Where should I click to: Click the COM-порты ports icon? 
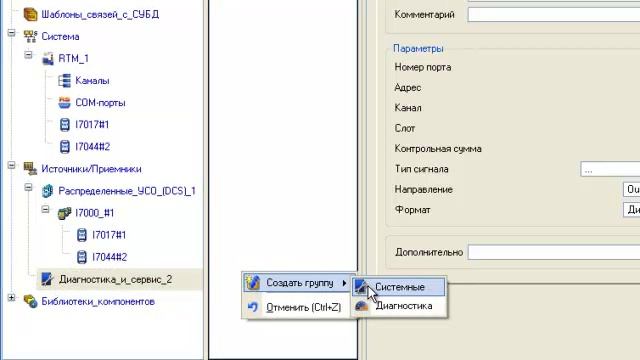pos(64,102)
